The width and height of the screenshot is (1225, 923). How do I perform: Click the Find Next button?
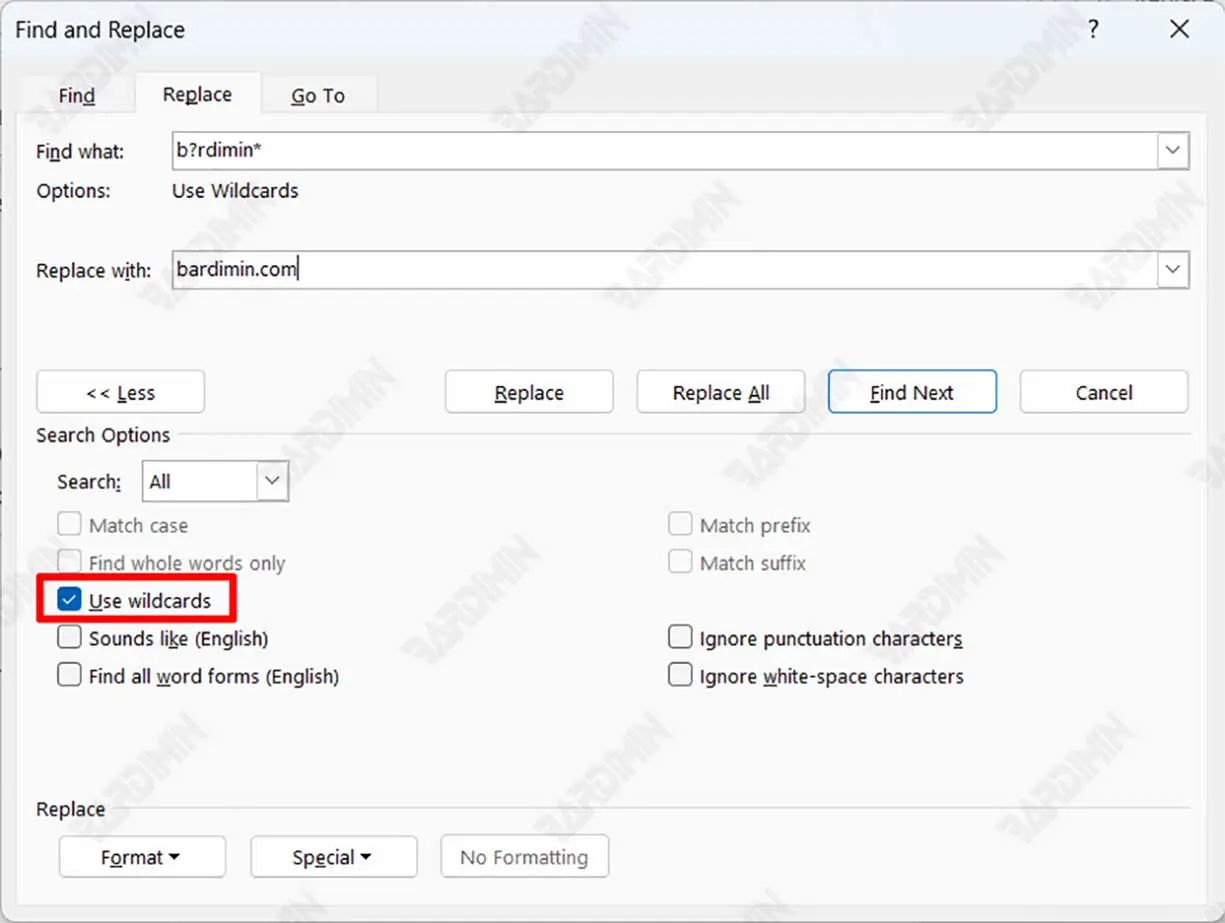912,393
